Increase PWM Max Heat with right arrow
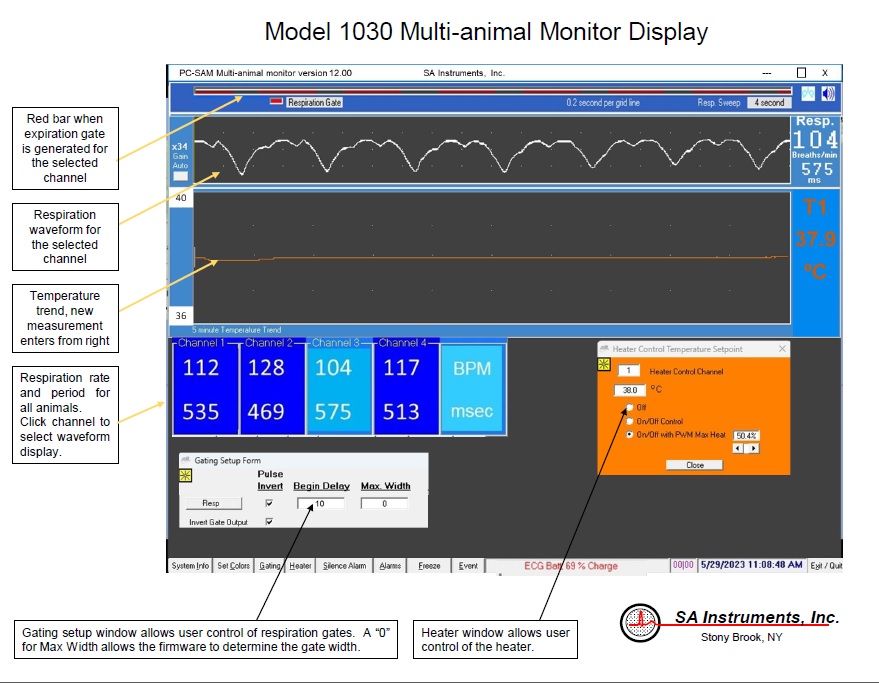879x683 pixels. [x=753, y=448]
